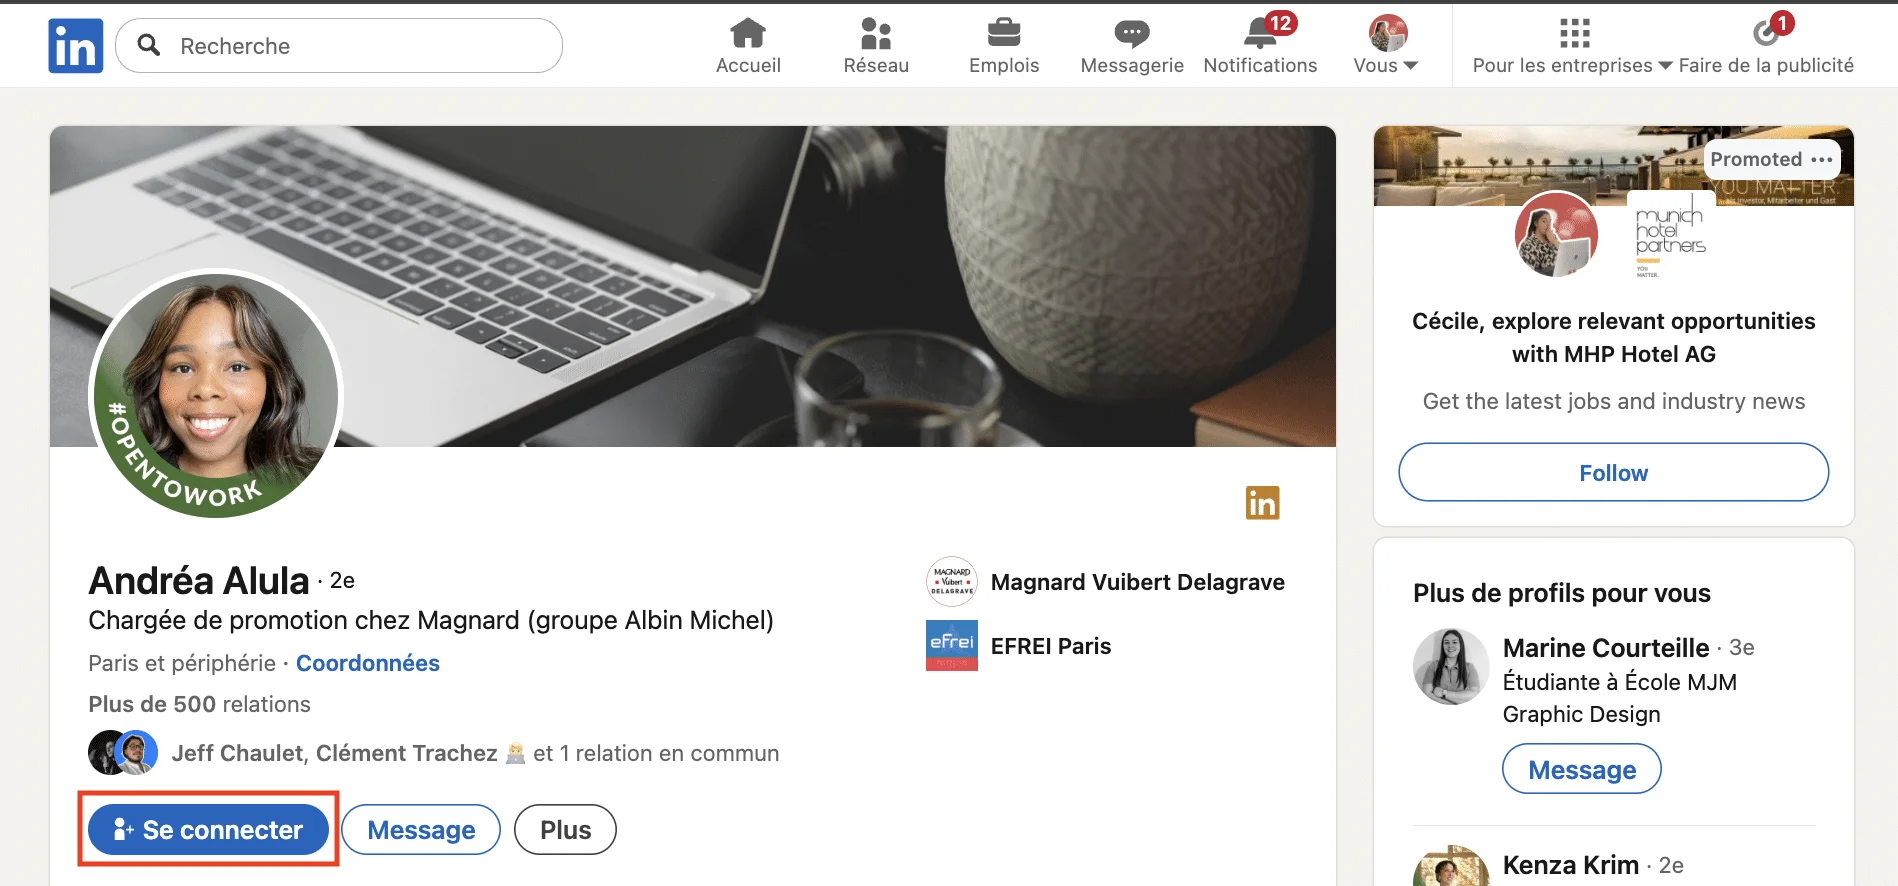Click the Cécile ad profile picture
Screen dimensions: 1898x886
pyautogui.click(x=1556, y=234)
